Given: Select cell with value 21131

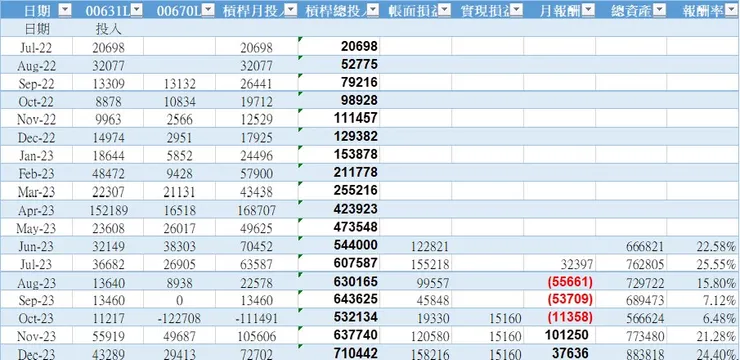Looking at the screenshot, I should (x=179, y=191).
